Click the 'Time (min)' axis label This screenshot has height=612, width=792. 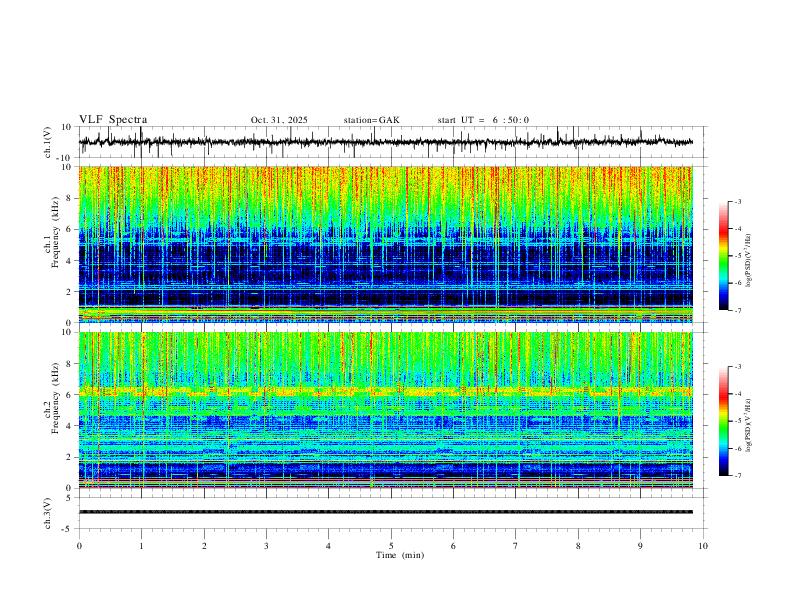click(x=400, y=555)
